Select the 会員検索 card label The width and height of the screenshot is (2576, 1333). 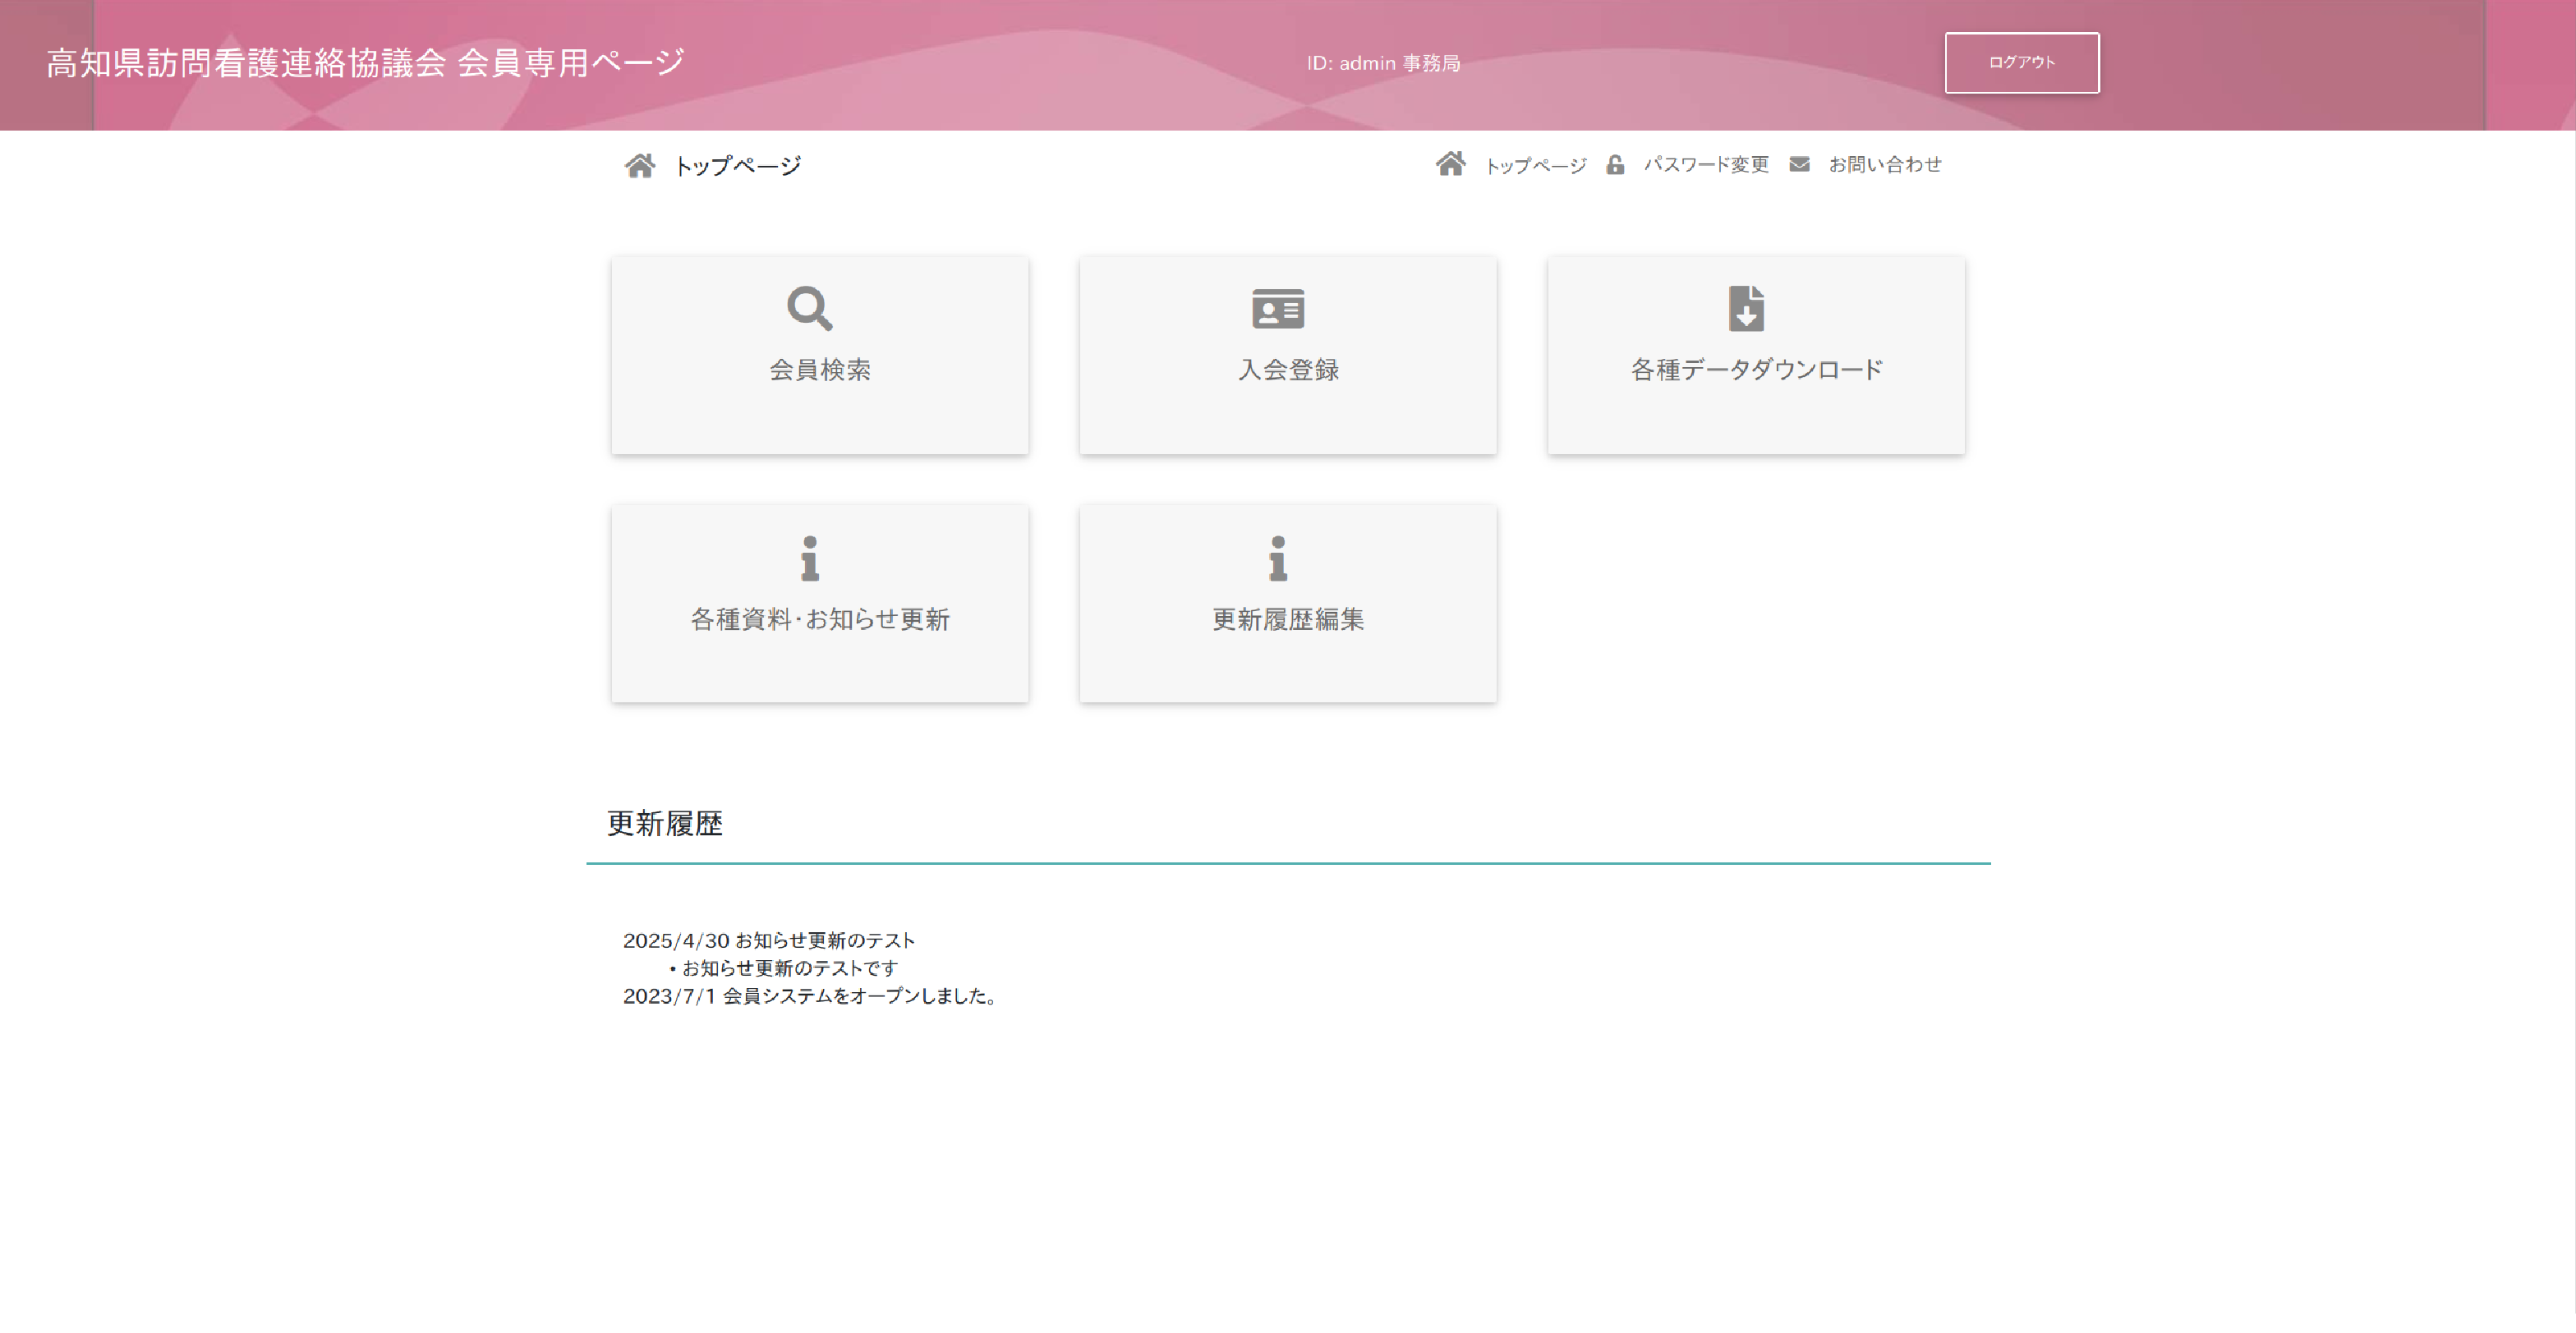coord(819,369)
